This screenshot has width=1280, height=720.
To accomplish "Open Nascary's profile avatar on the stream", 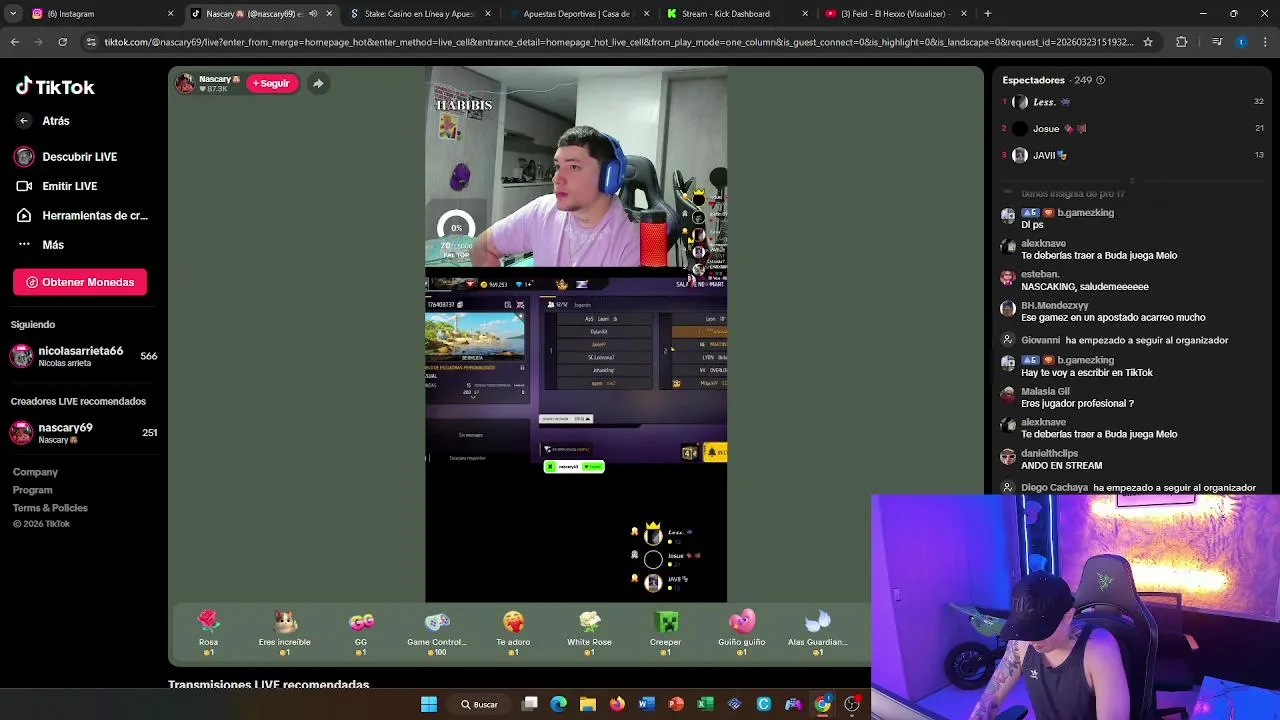I will pyautogui.click(x=185, y=83).
